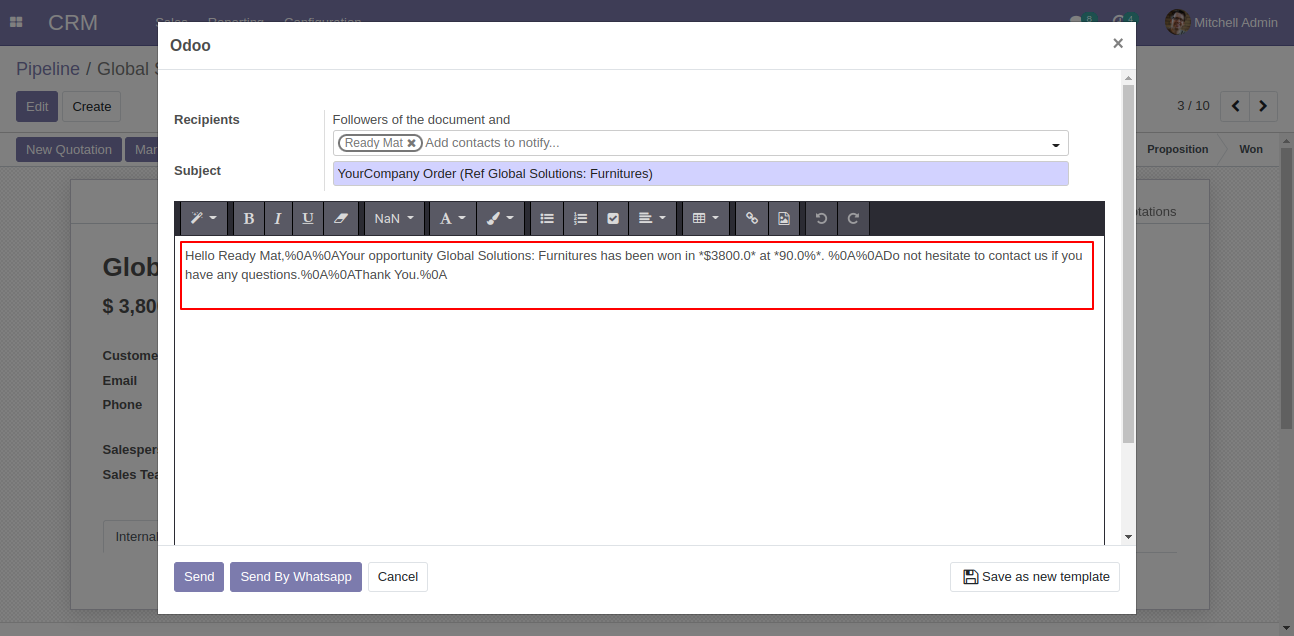Remove Ready Mat recipient tag
Viewport: 1294px width, 636px height.
[411, 143]
